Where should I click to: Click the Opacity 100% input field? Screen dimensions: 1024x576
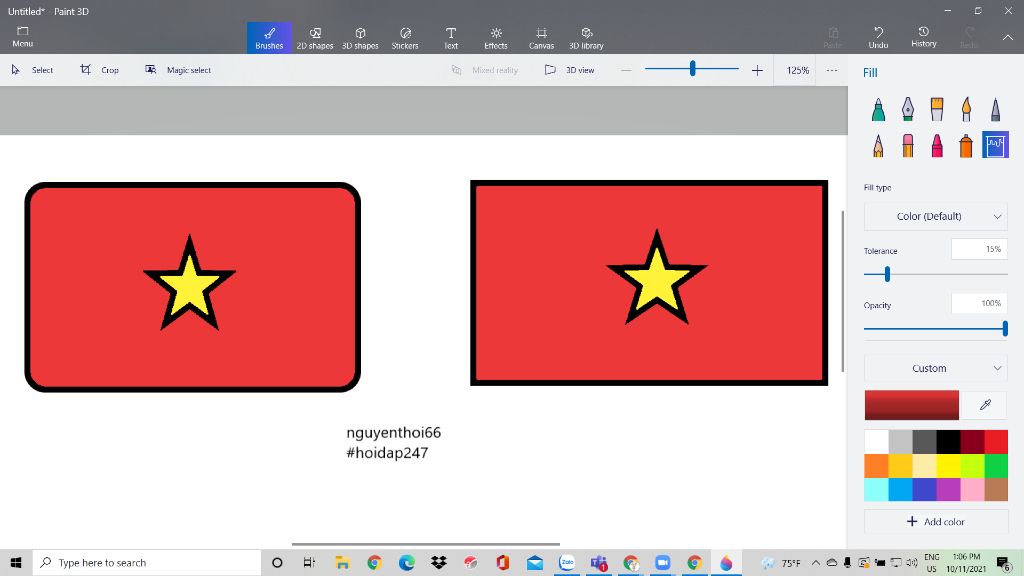(979, 303)
